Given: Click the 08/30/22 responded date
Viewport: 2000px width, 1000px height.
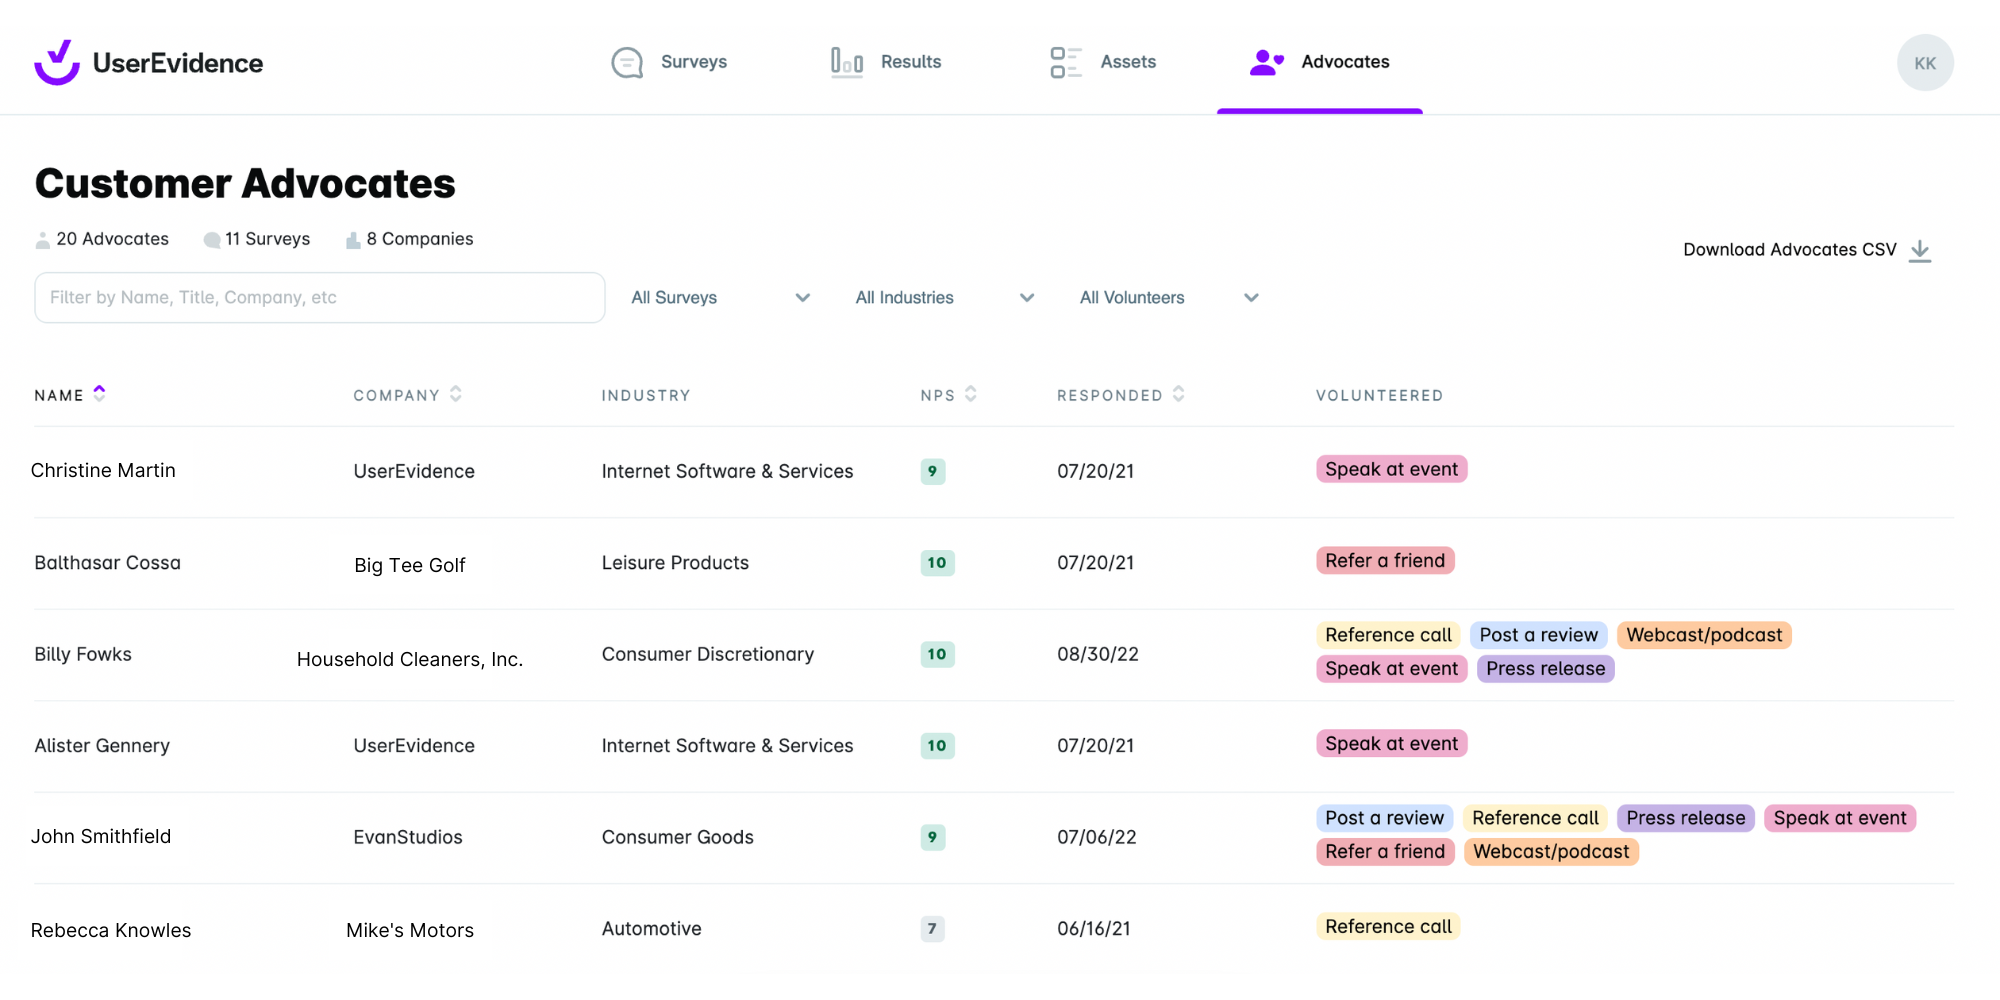Looking at the screenshot, I should click(1098, 655).
